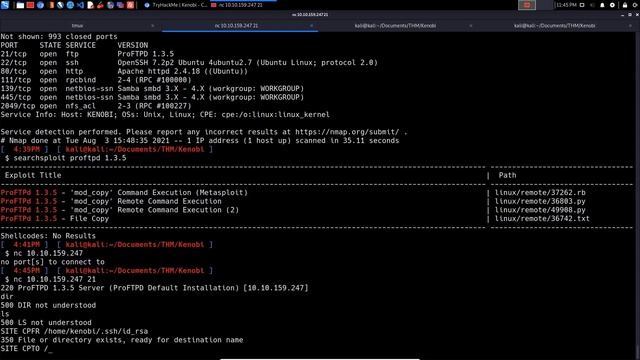Close the tmux tab
Image resolution: width=640 pixels, height=360 pixels.
[153, 26]
